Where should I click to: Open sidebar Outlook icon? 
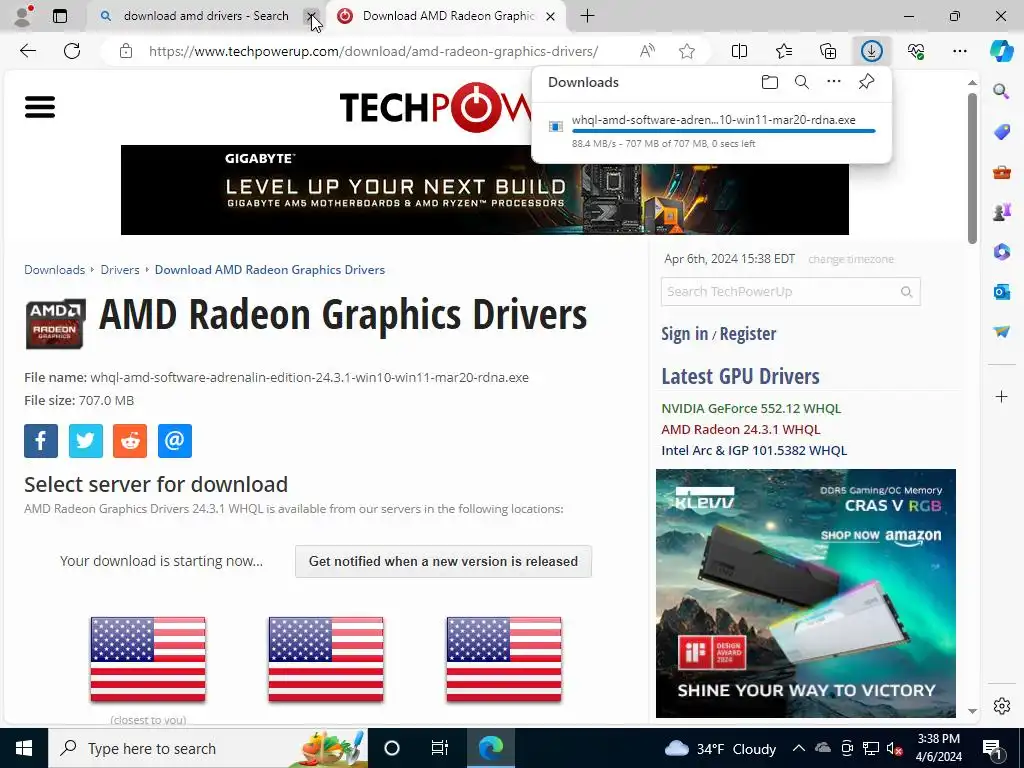[x=1001, y=291]
